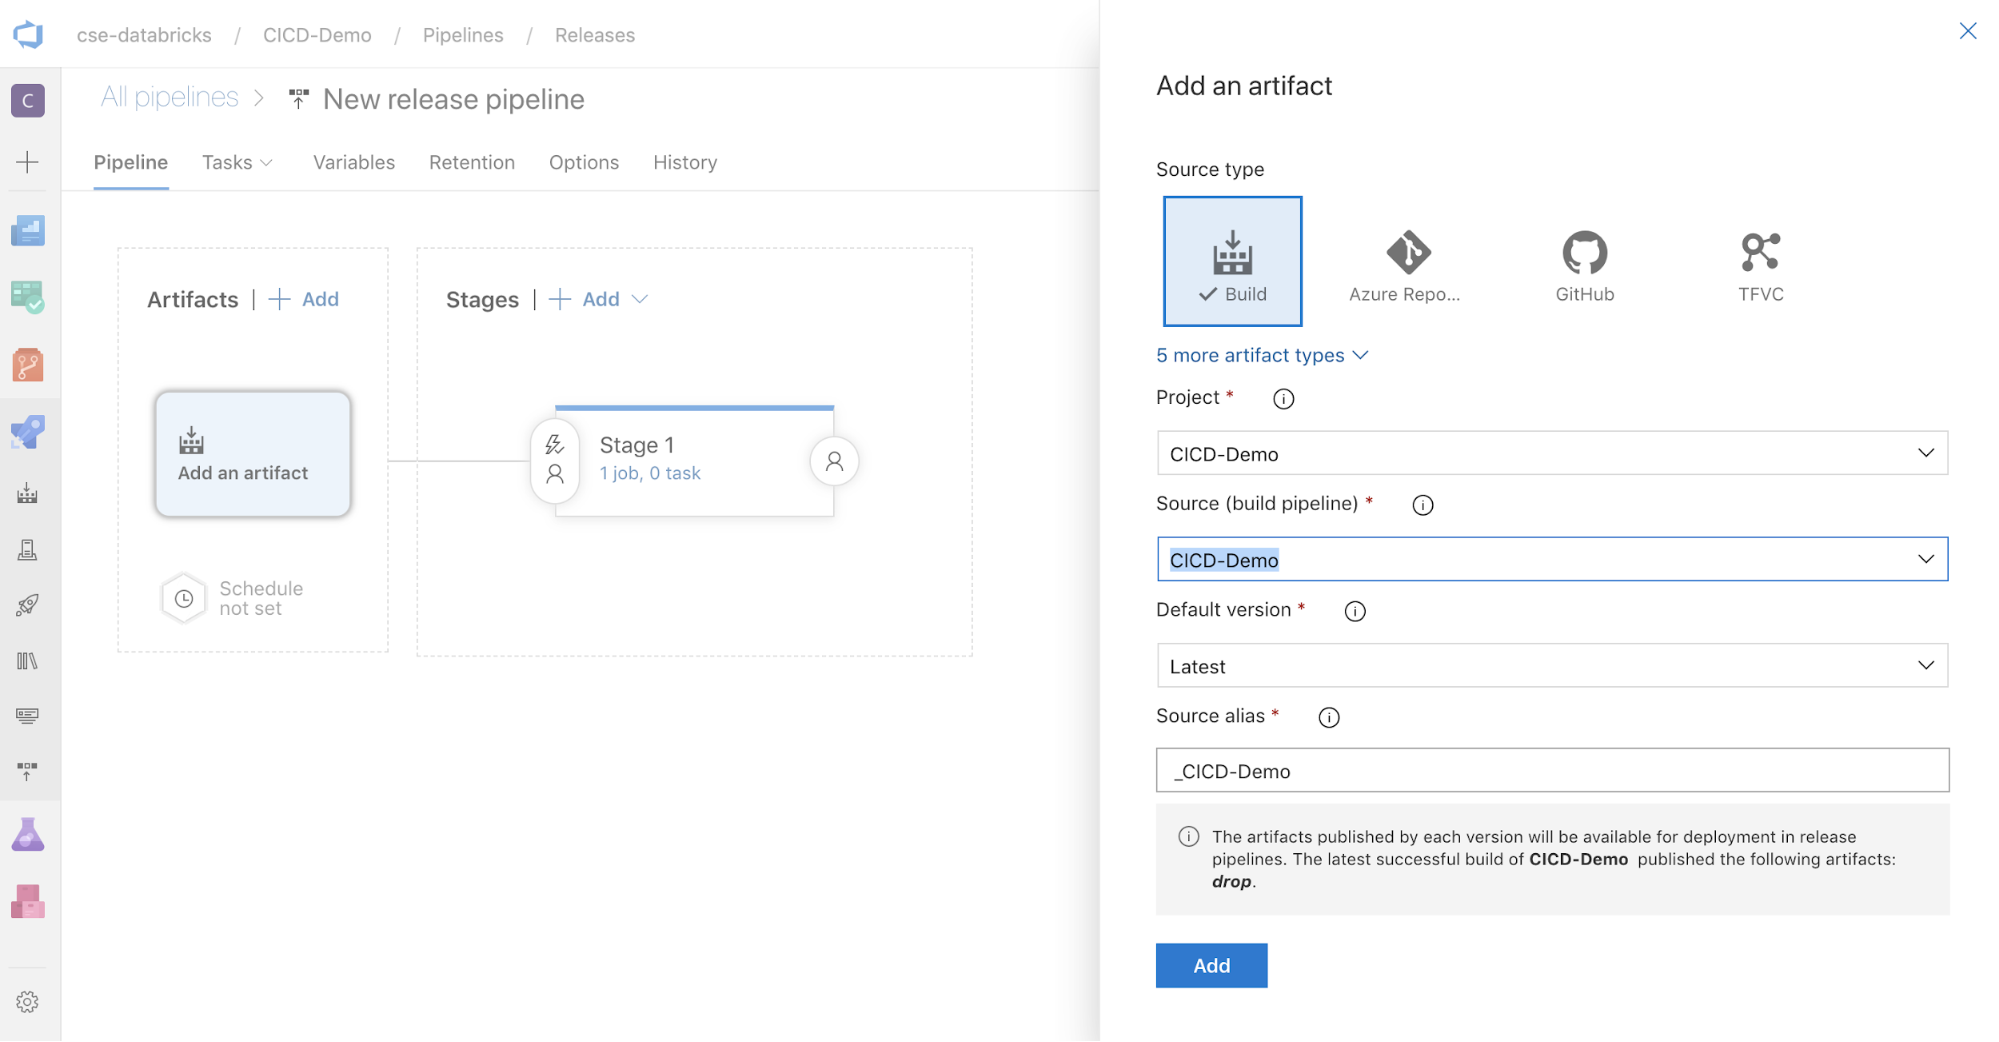Screen dimensions: 1999x1042
Task: Navigate back to All pipelines
Action: point(169,97)
